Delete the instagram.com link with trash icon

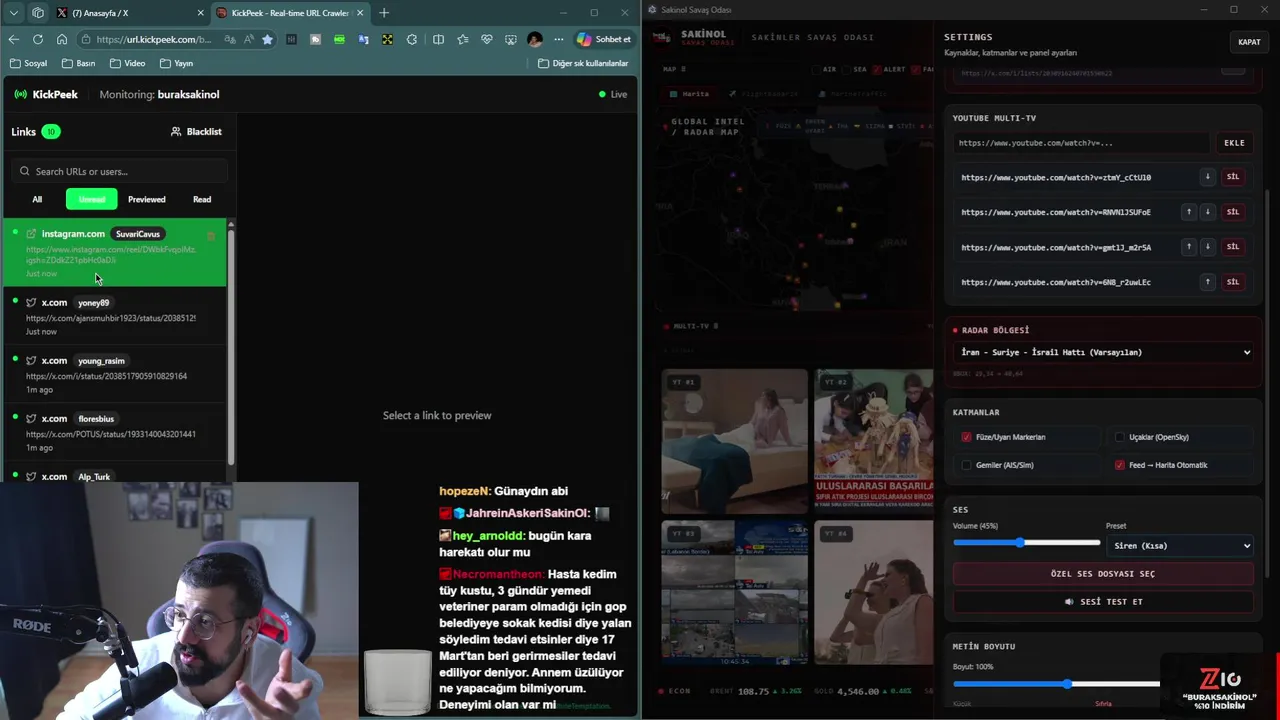(x=211, y=236)
